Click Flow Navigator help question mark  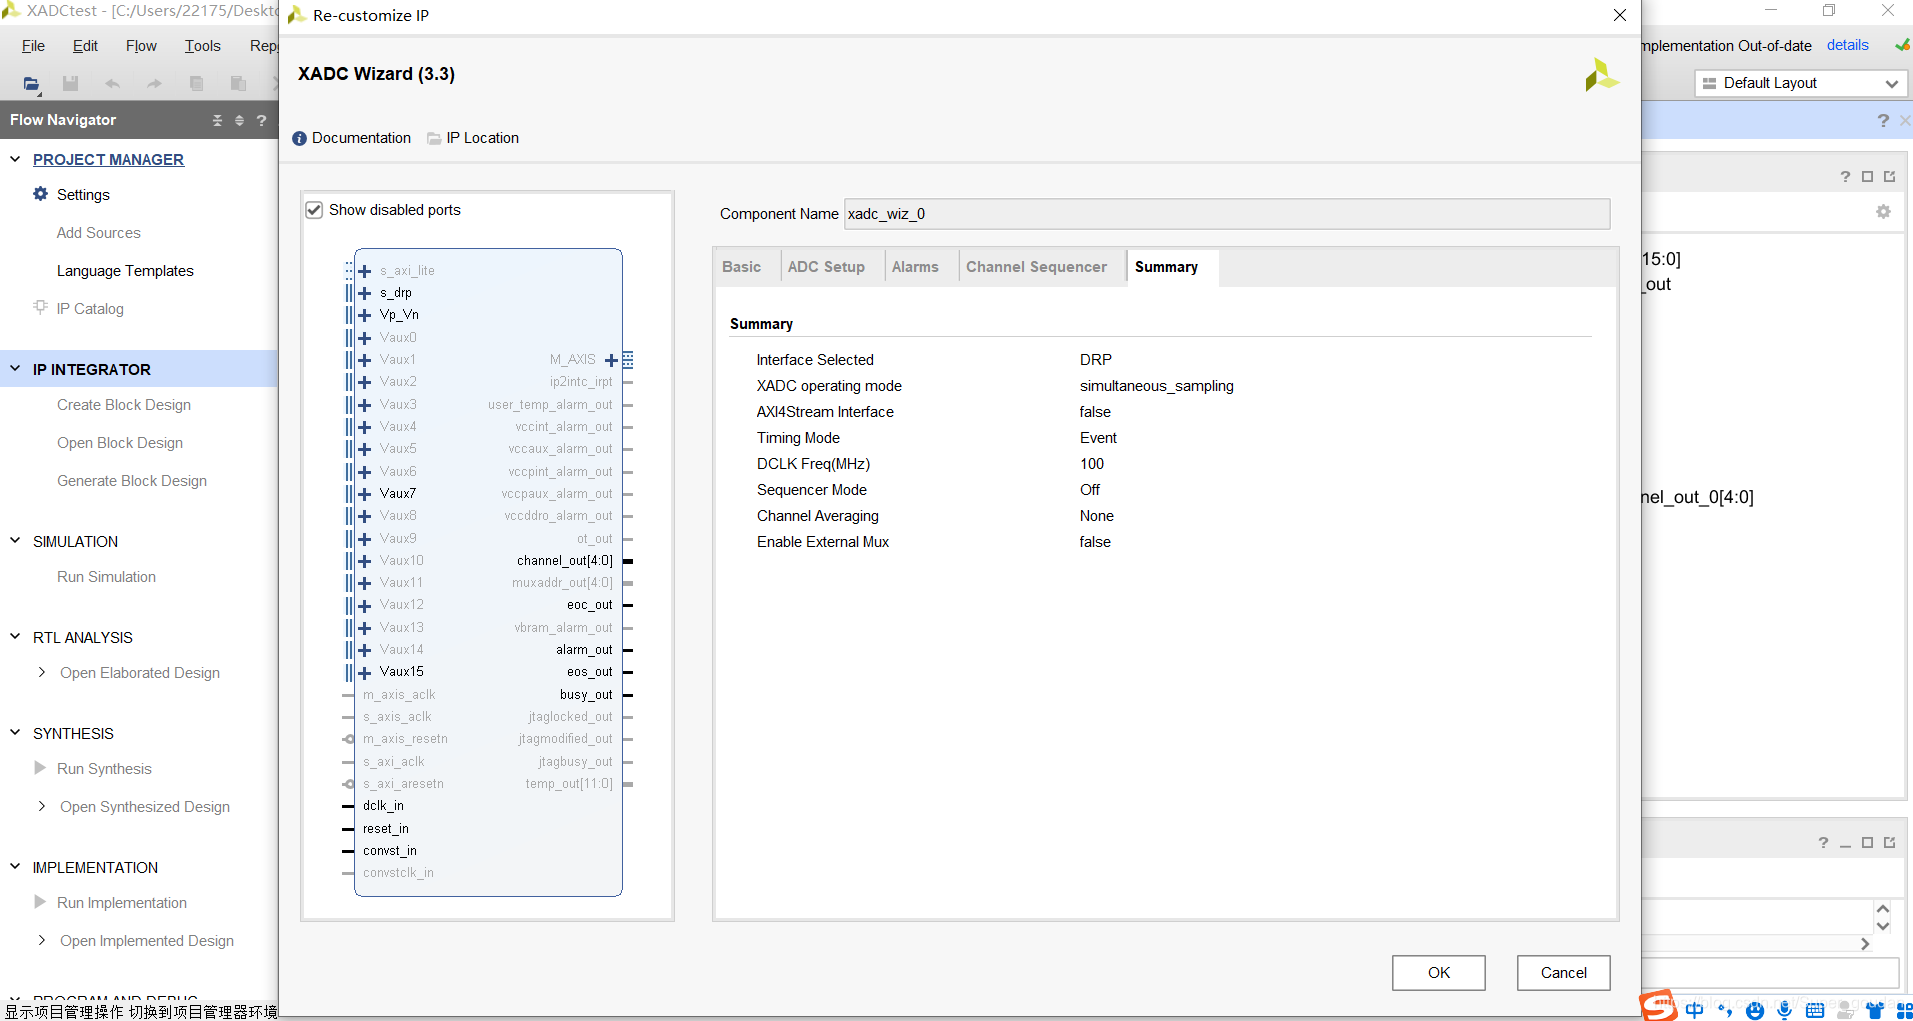262,120
